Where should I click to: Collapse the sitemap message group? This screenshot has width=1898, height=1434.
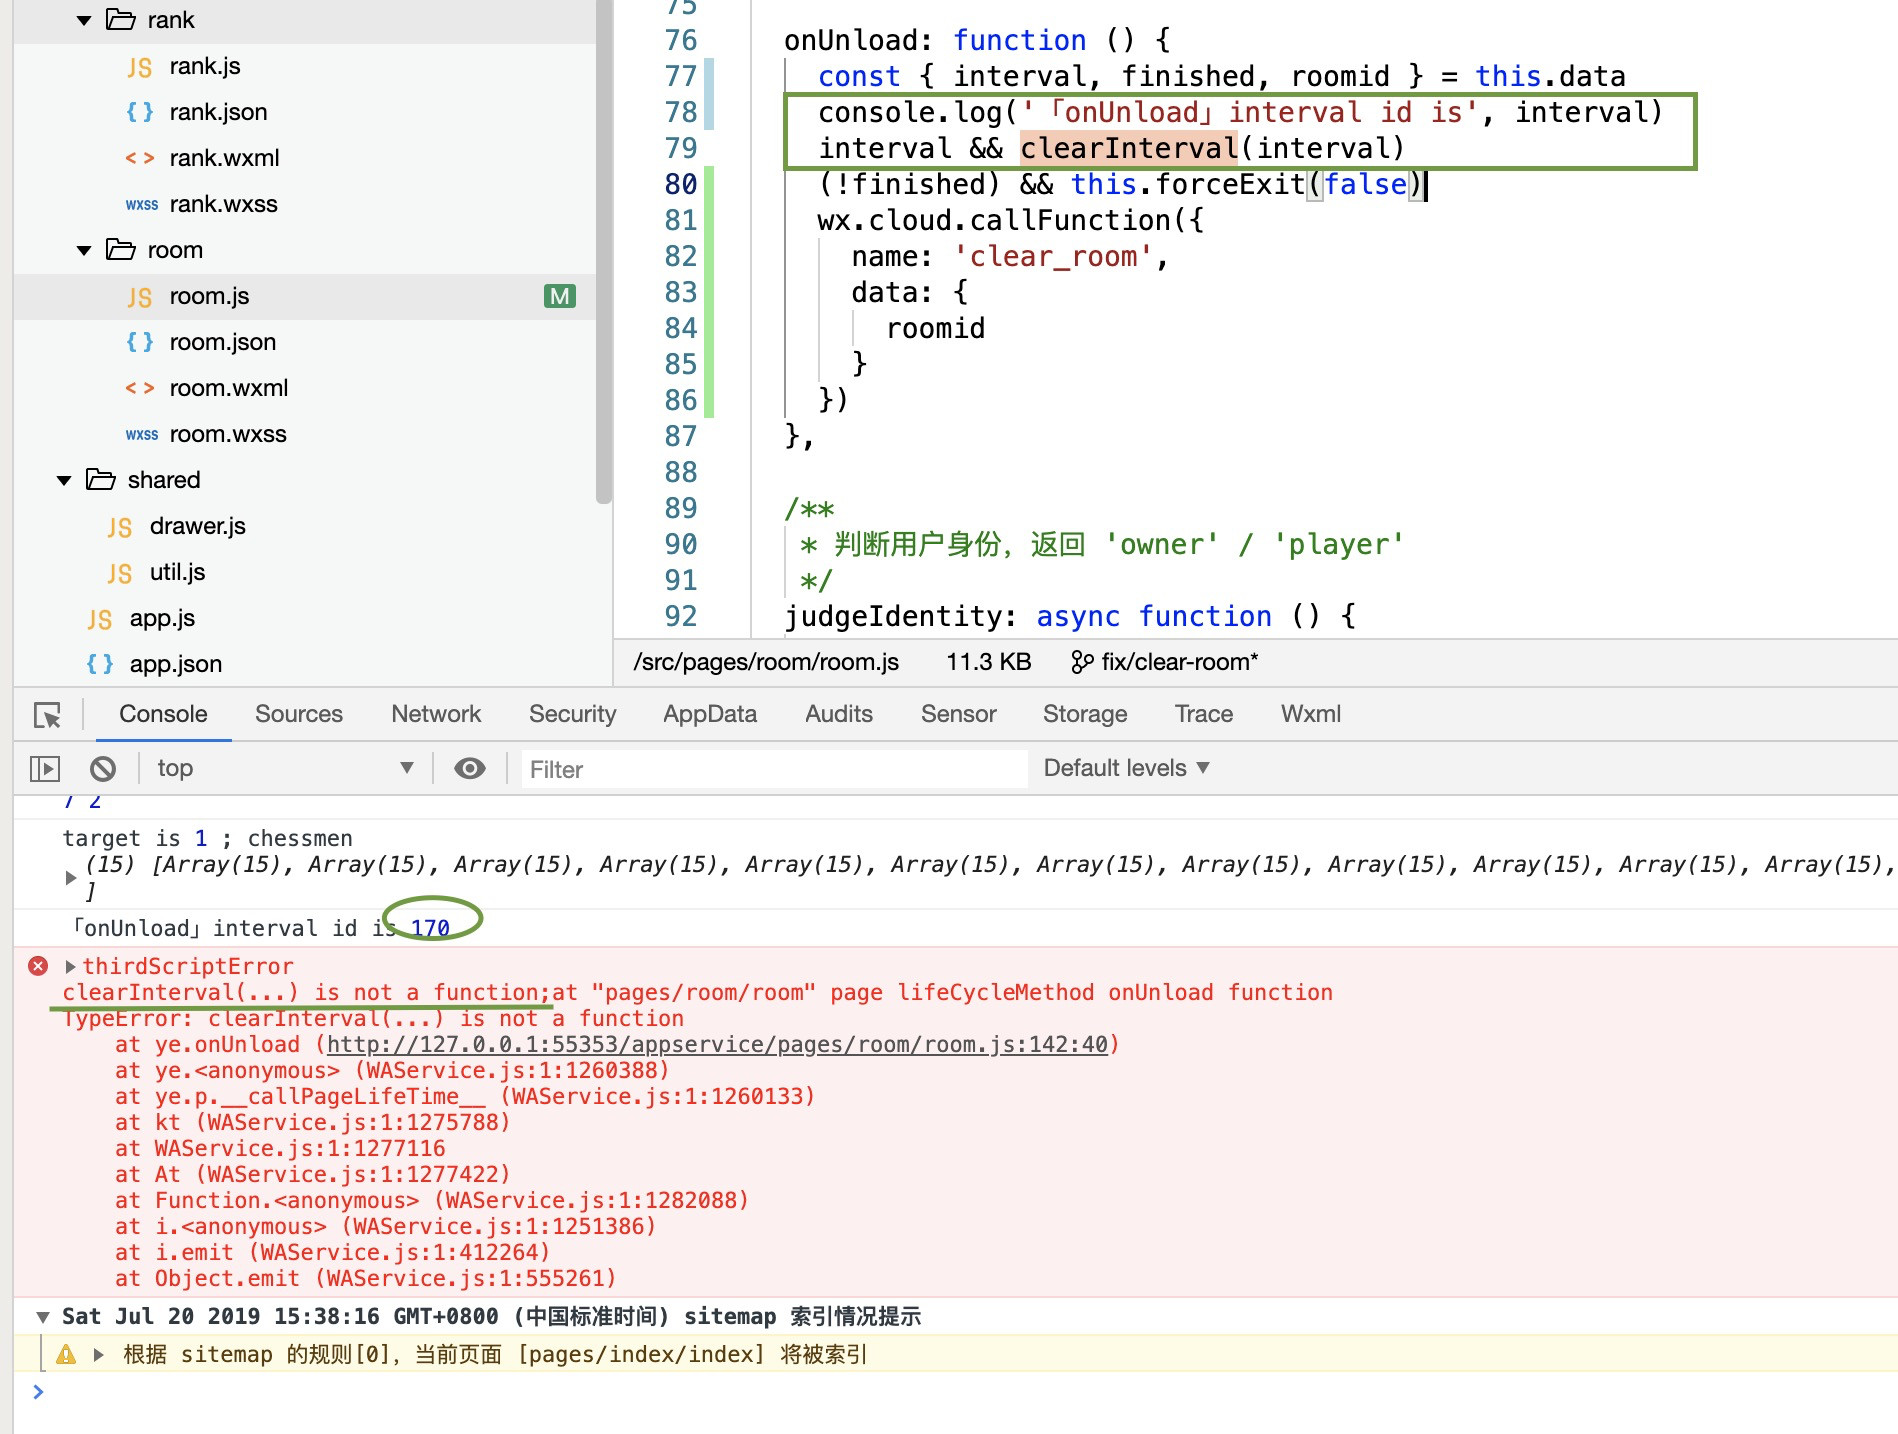(x=43, y=1317)
